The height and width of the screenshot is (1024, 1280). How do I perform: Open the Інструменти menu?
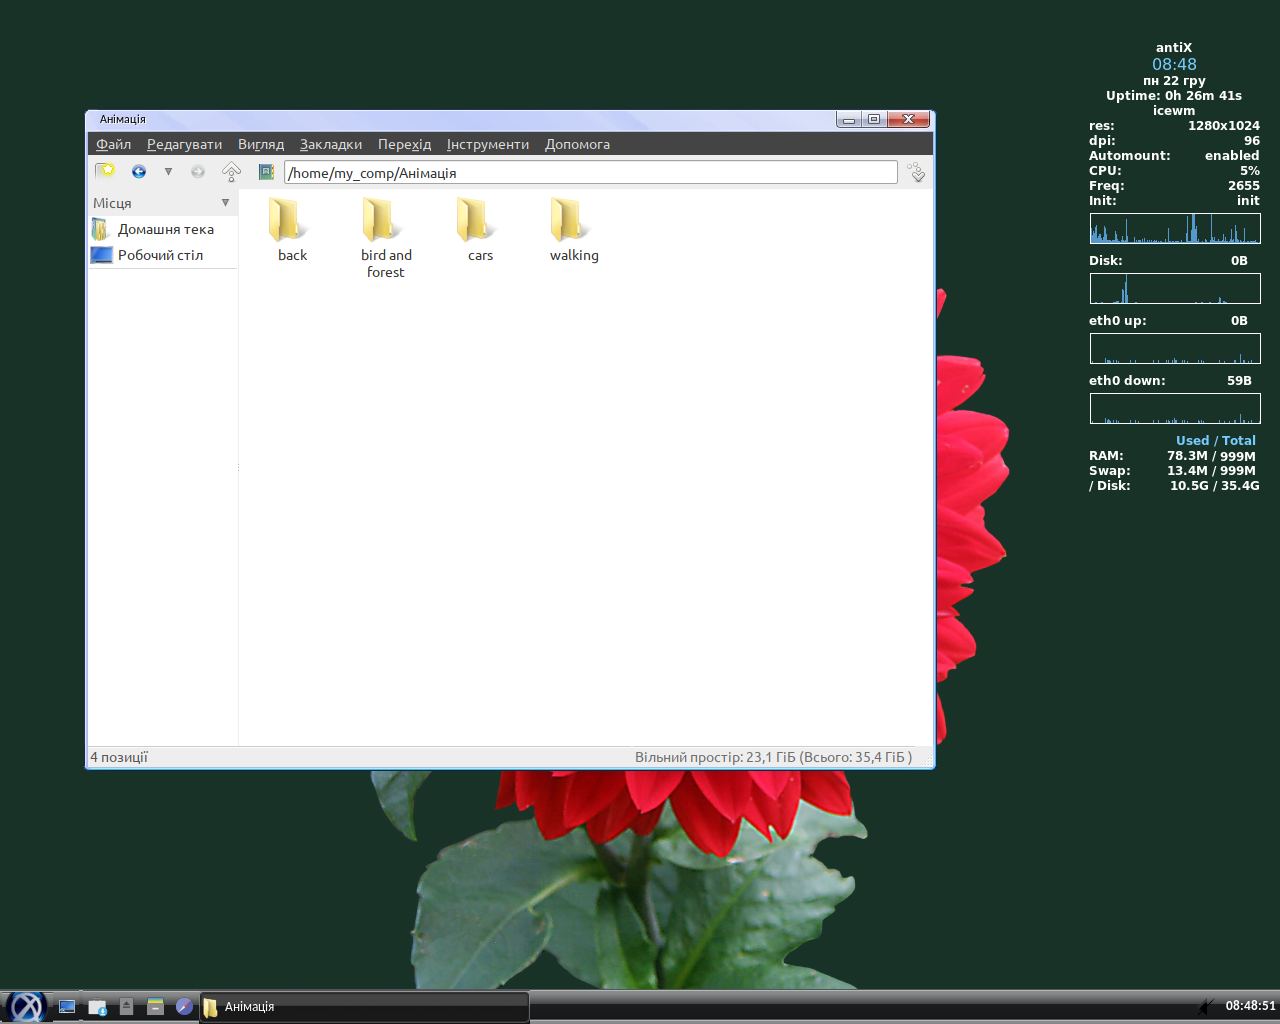tap(487, 144)
